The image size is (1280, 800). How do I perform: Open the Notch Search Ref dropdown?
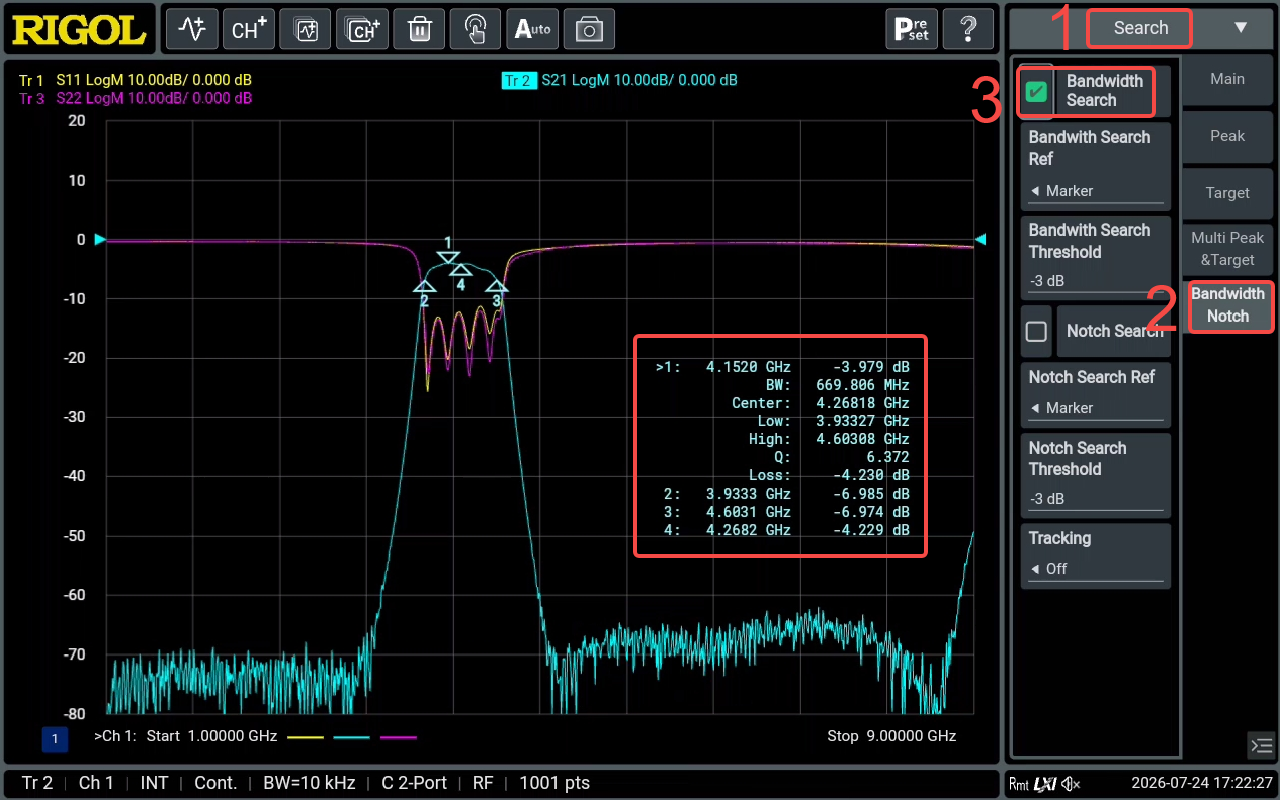click(1096, 393)
